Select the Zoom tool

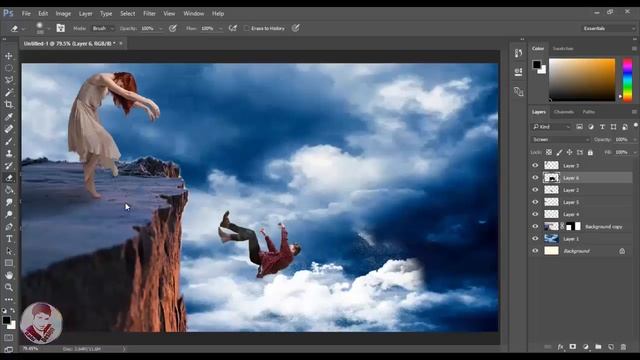point(9,287)
